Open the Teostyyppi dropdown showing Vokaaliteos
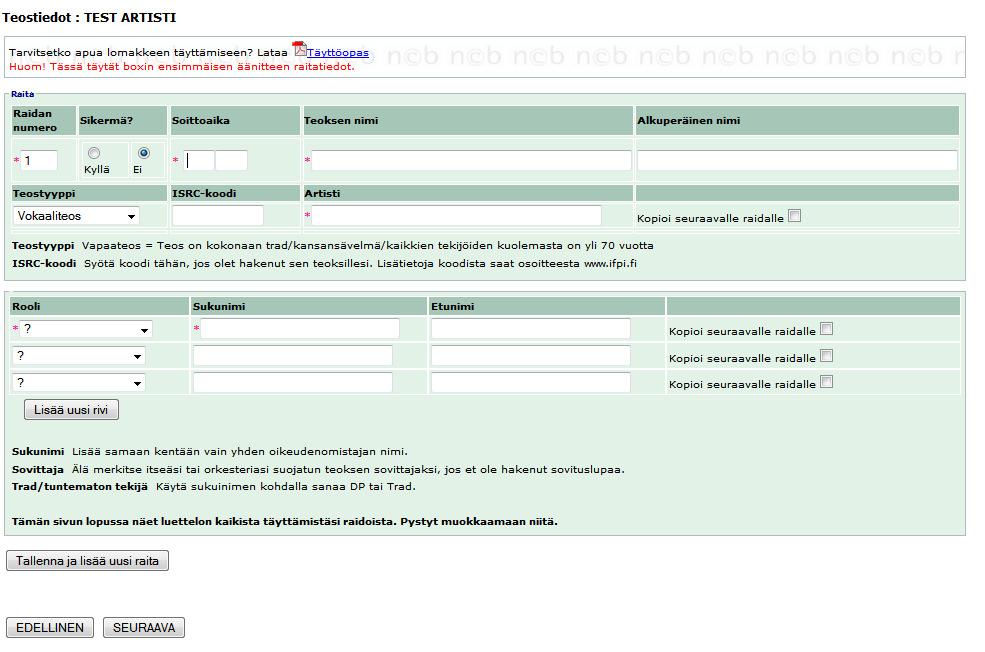This screenshot has width=985, height=652. [x=76, y=216]
